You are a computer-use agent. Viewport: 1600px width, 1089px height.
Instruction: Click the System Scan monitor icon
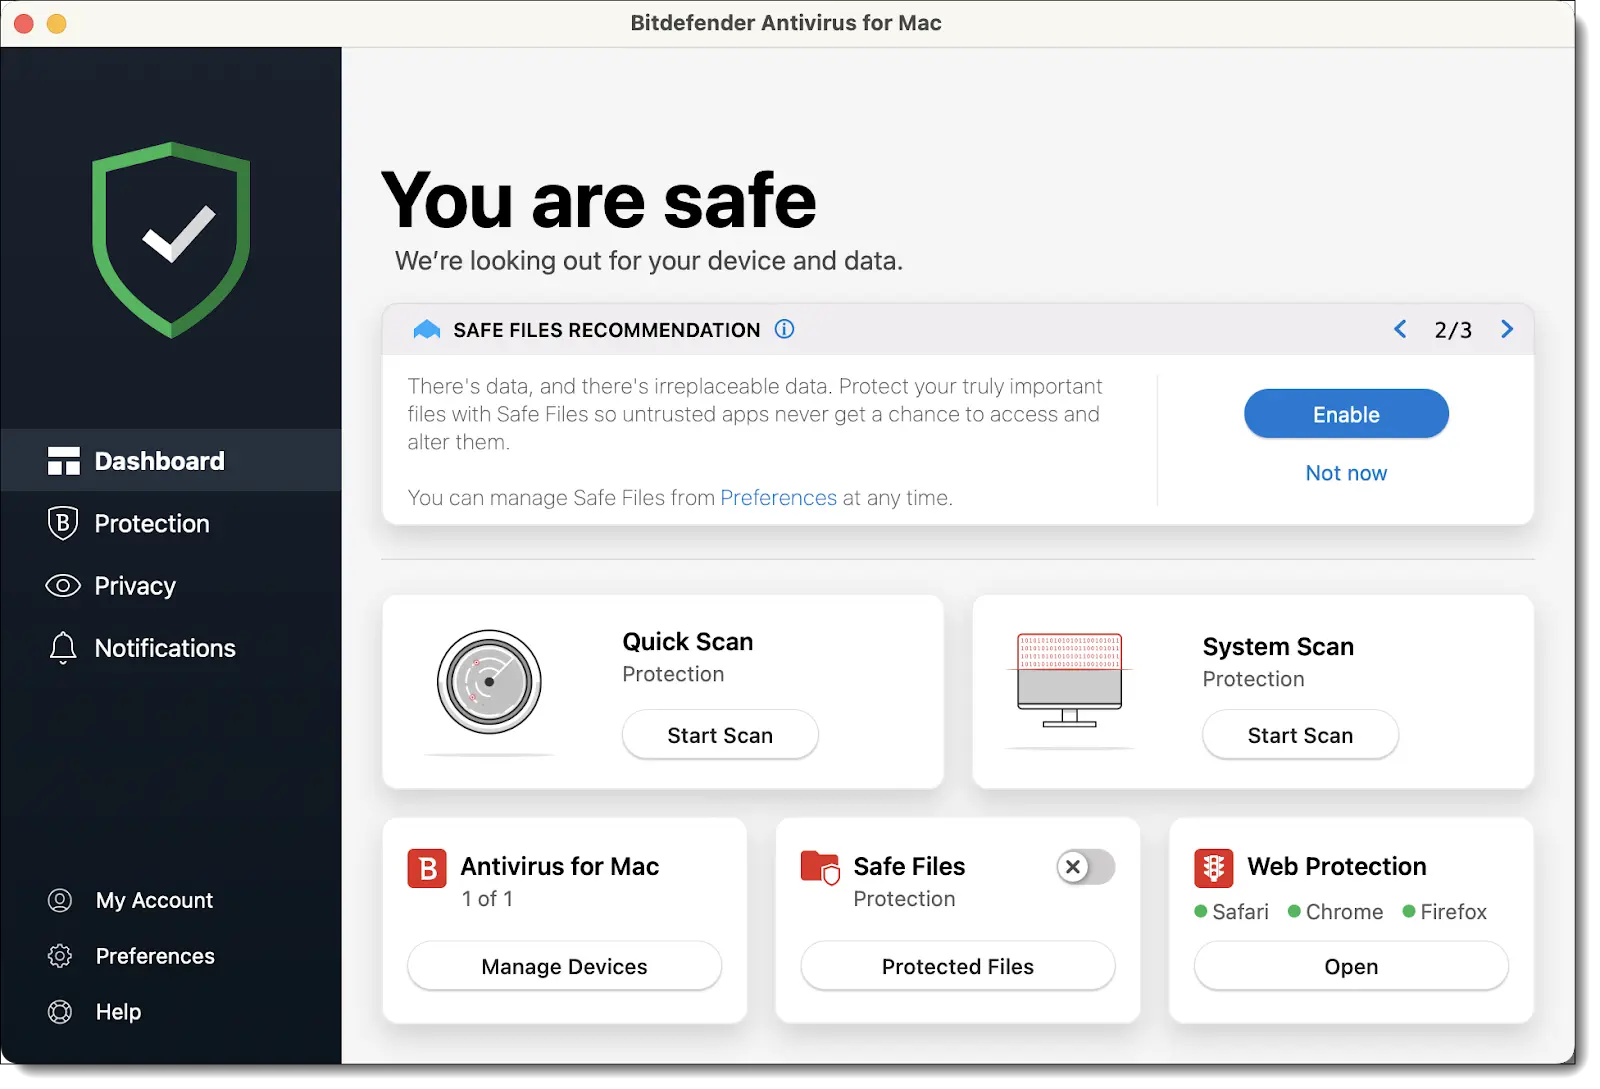pos(1069,680)
